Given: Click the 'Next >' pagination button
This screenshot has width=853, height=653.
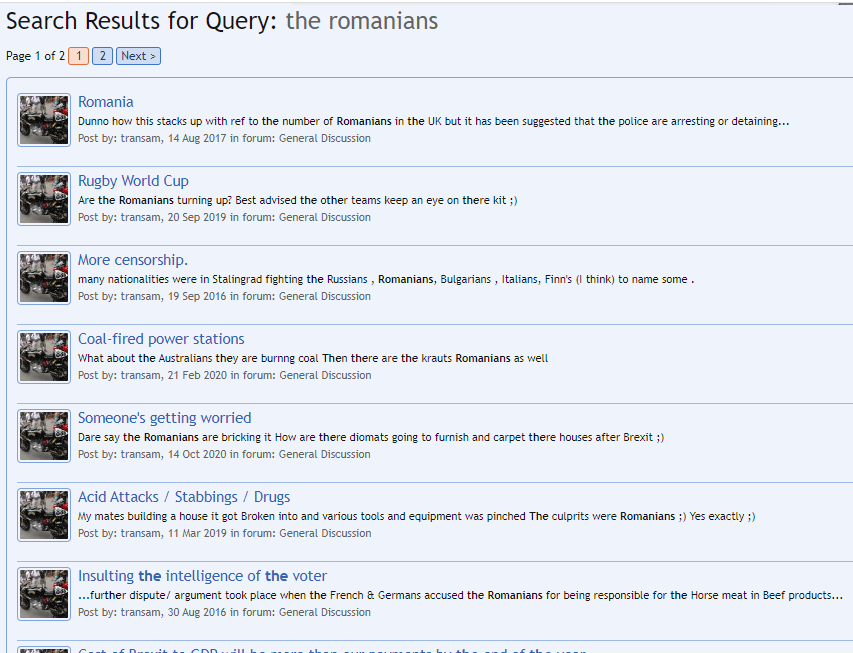Looking at the screenshot, I should click(138, 56).
